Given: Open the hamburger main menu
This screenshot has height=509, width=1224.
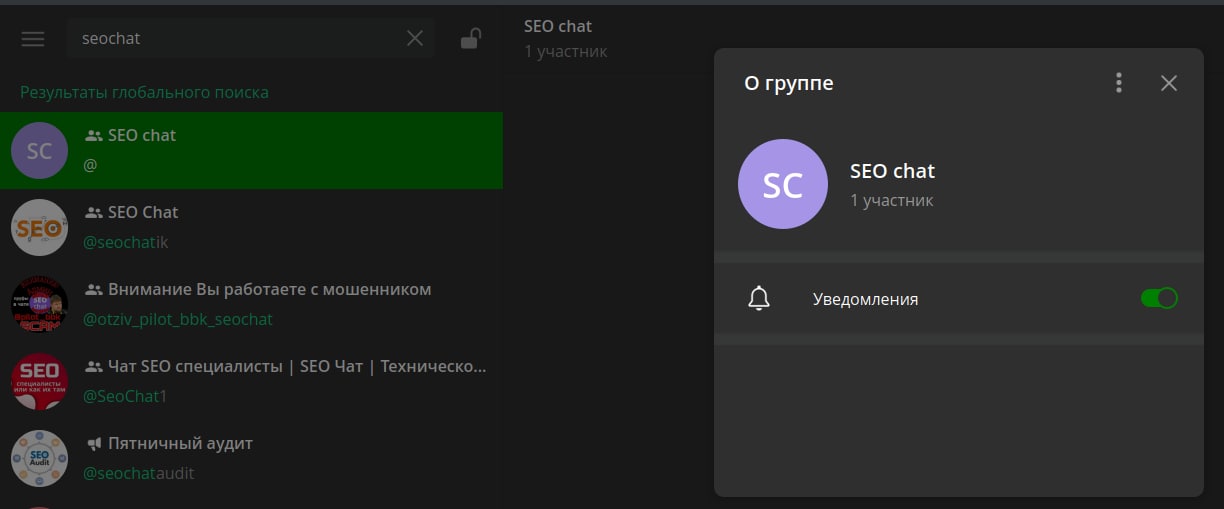Looking at the screenshot, I should click(x=33, y=39).
